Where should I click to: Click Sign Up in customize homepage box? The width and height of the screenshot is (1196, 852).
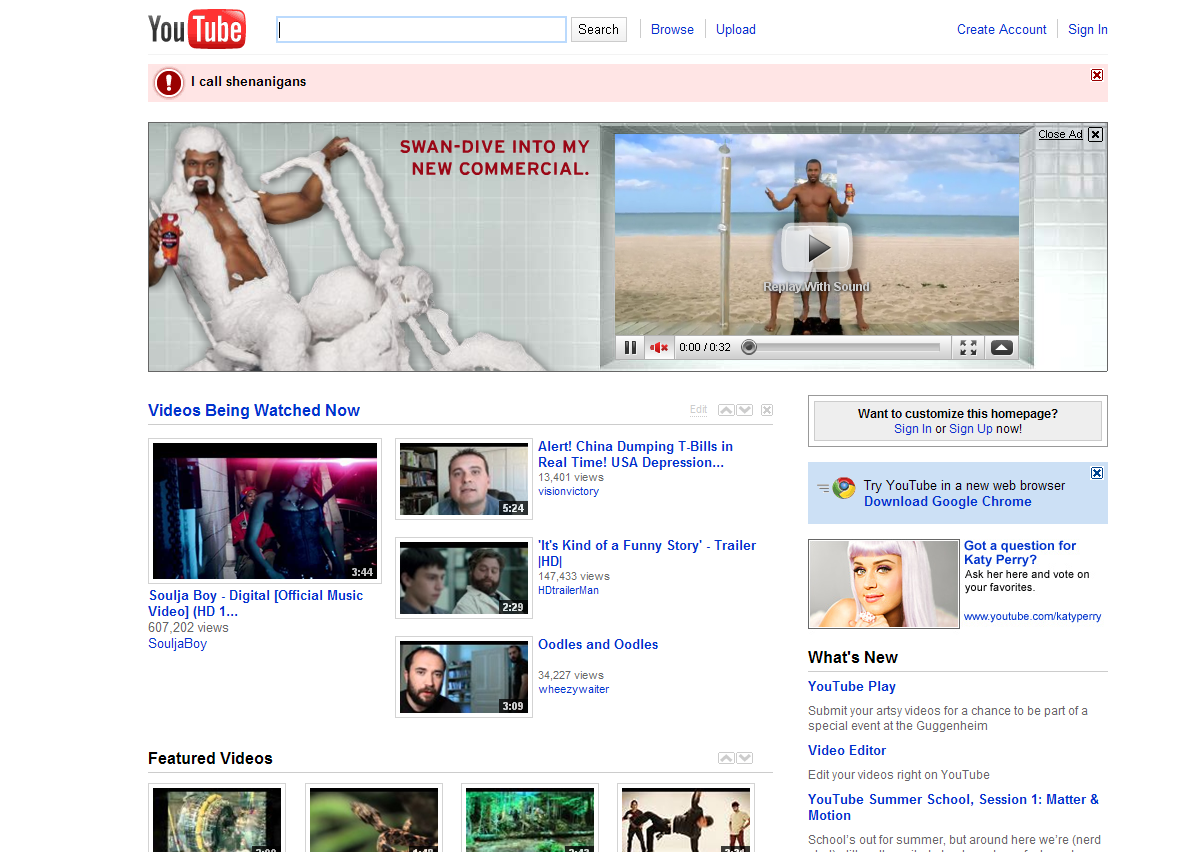pyautogui.click(x=970, y=429)
